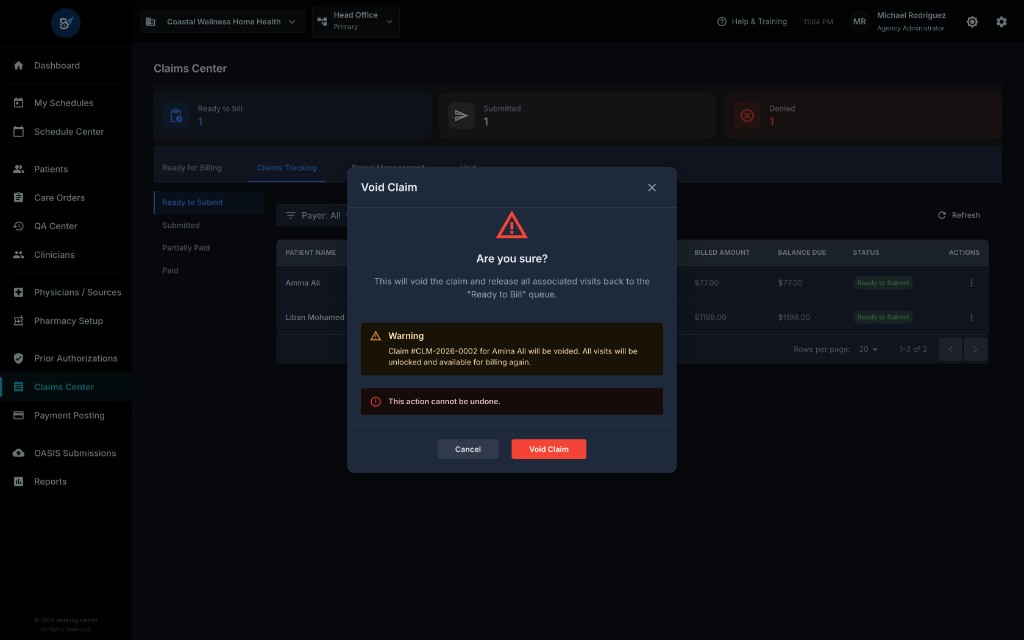Click STATUS column header
The width and height of the screenshot is (1024, 640).
click(866, 253)
